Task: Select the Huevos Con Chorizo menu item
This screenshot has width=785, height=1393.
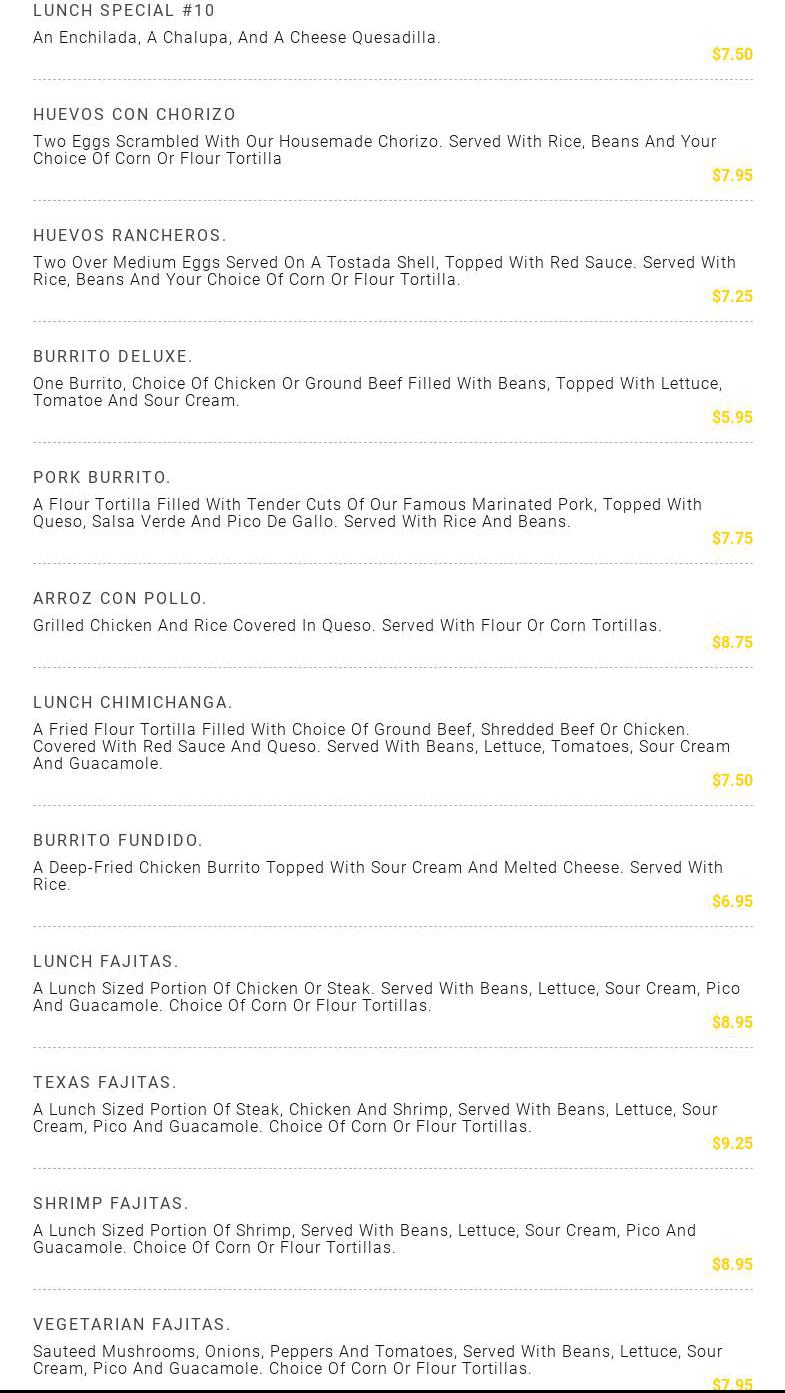Action: coord(134,115)
